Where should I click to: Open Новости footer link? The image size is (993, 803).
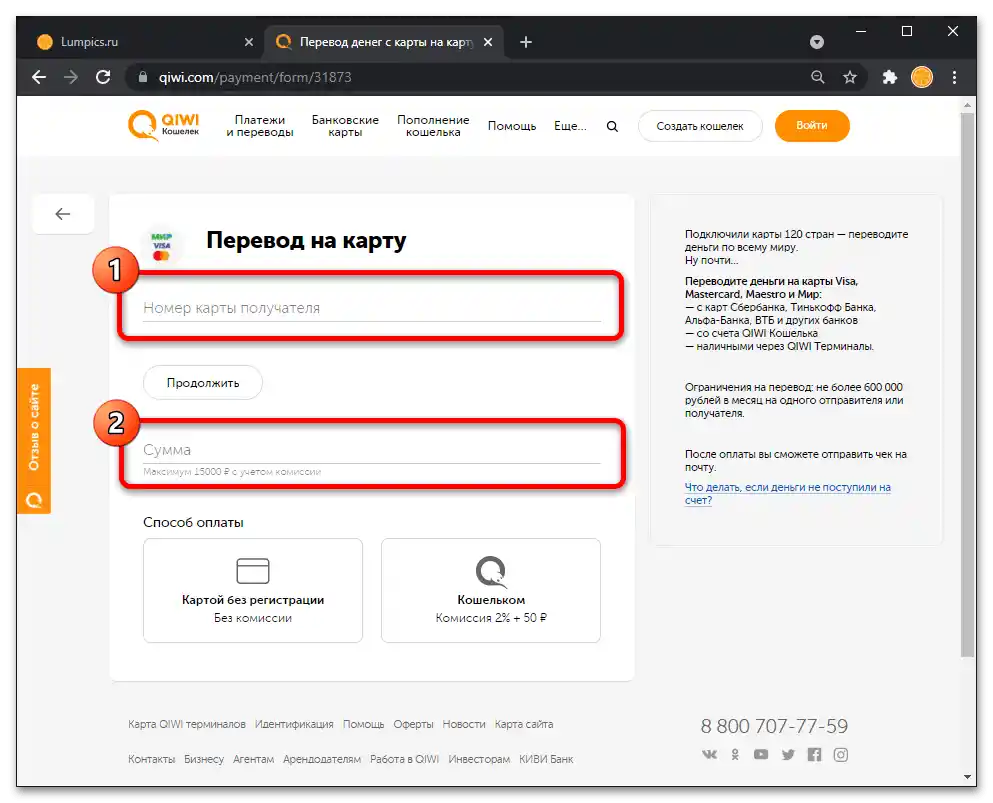[464, 724]
